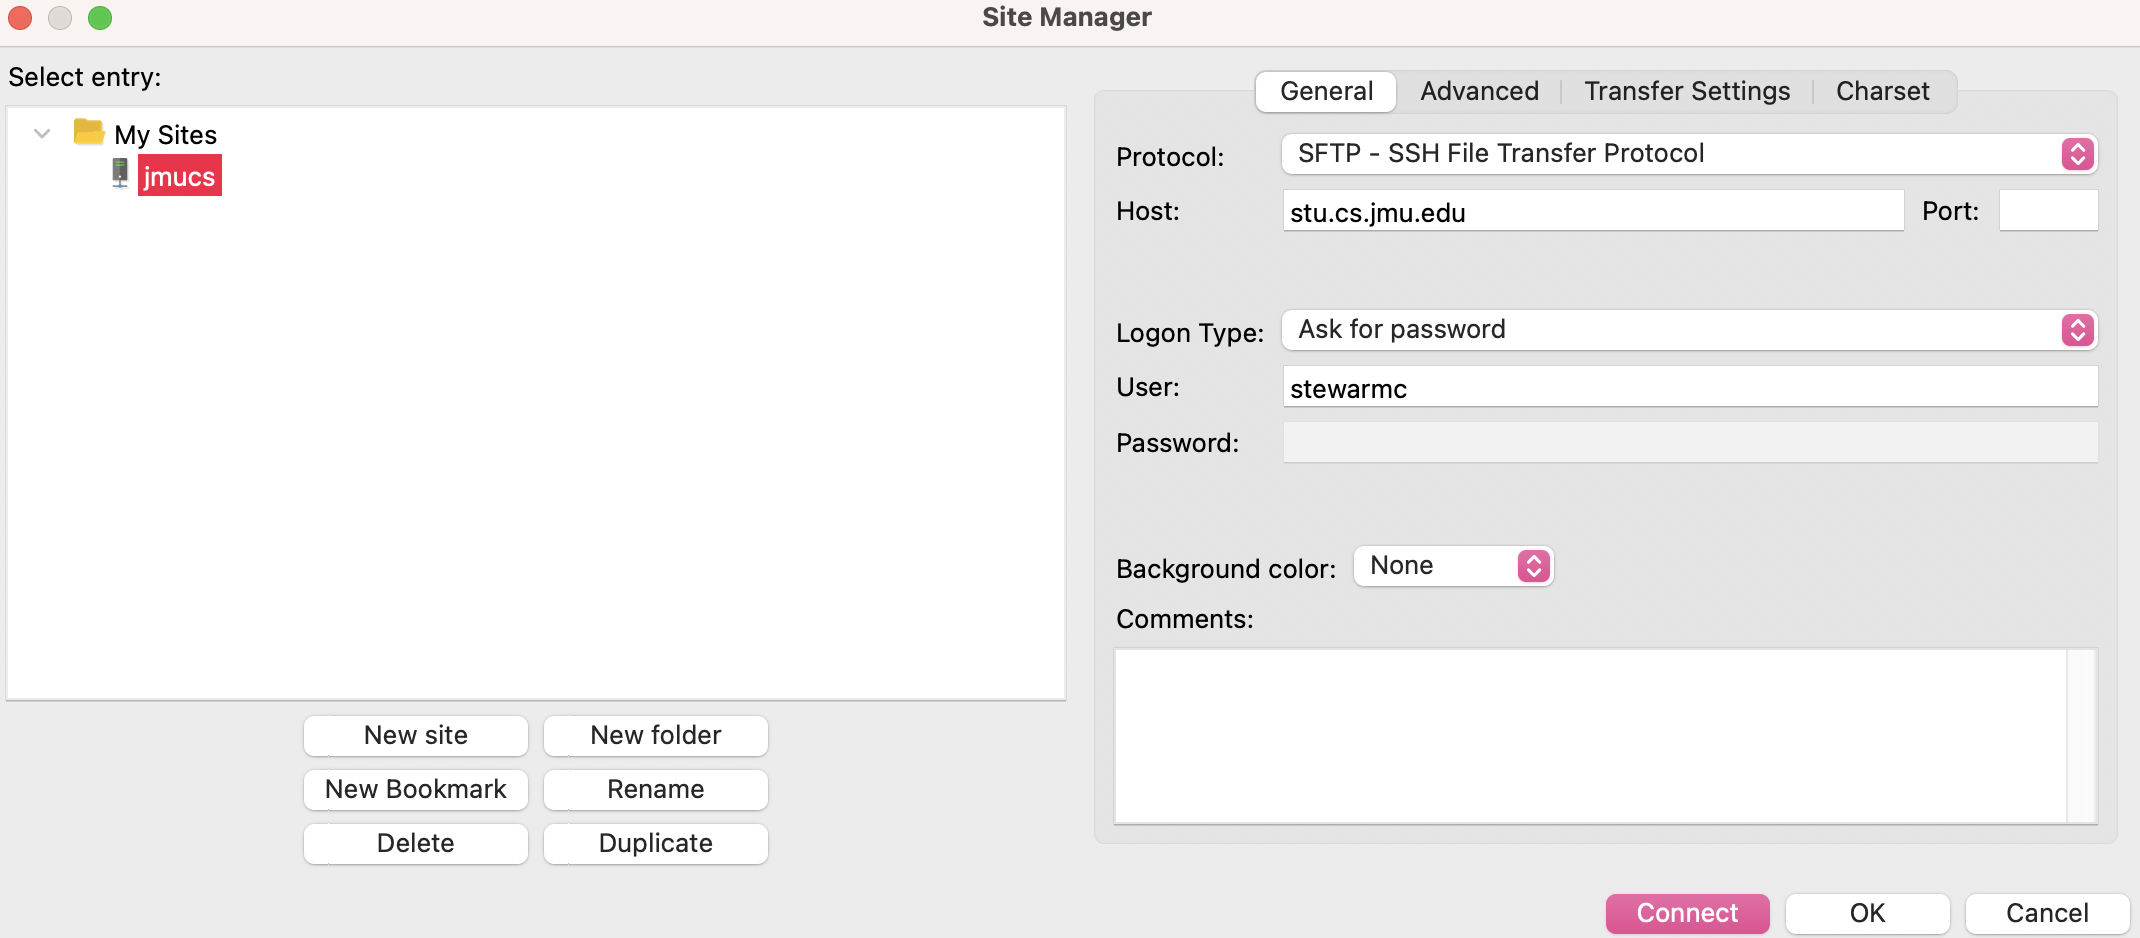Add a New Bookmark
Viewport: 2140px width, 938px height.
pos(415,789)
